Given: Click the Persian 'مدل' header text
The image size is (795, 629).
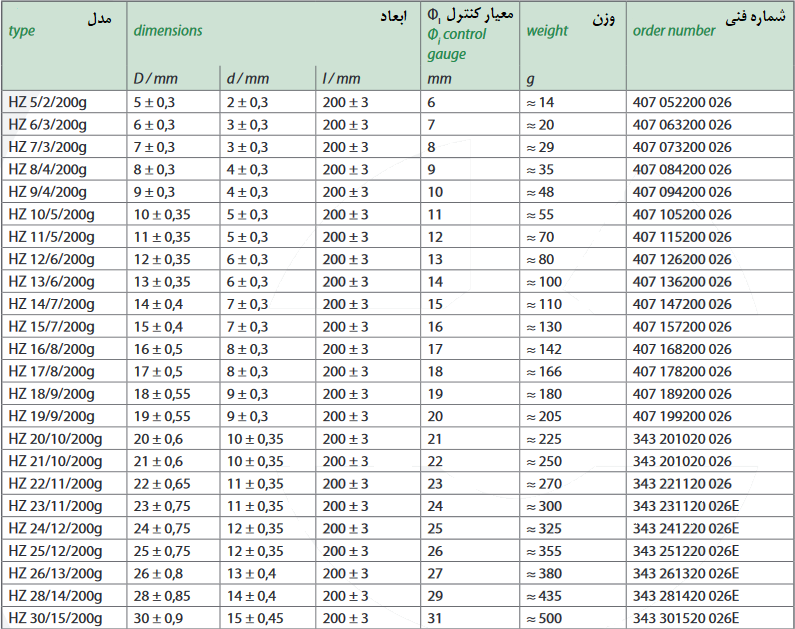Looking at the screenshot, I should click(x=99, y=19).
